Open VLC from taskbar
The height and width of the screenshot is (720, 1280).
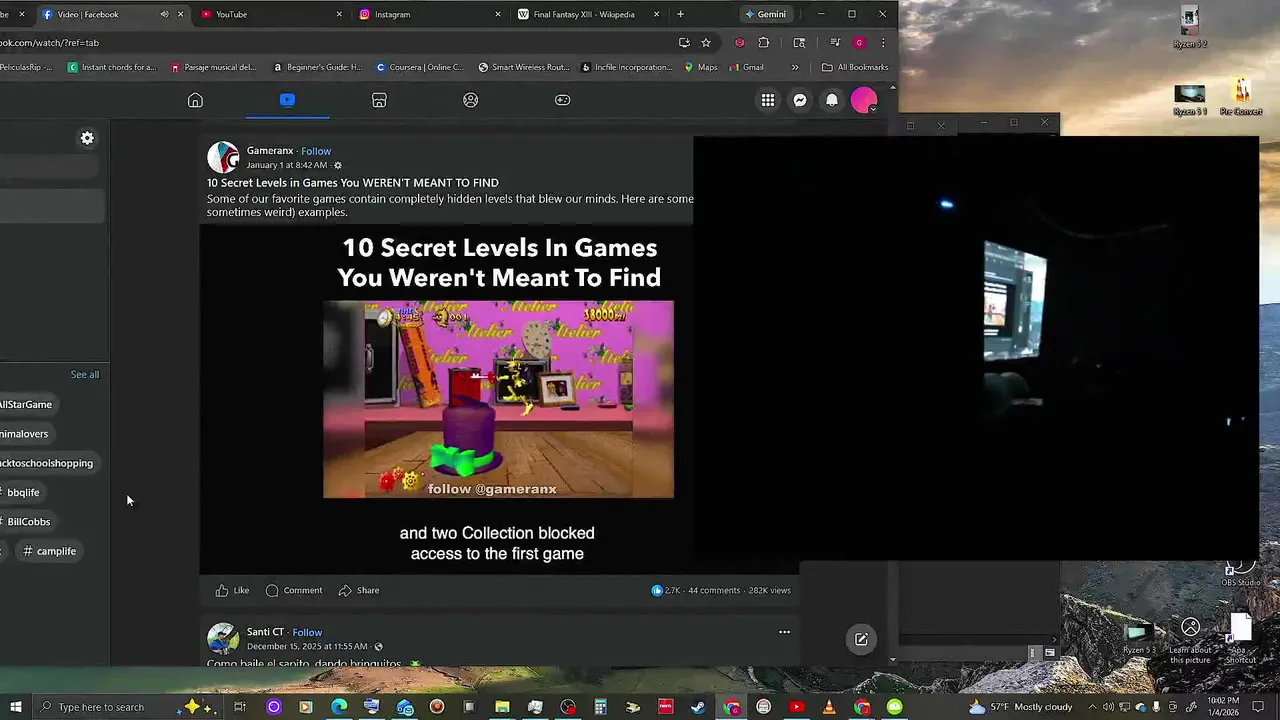point(829,707)
